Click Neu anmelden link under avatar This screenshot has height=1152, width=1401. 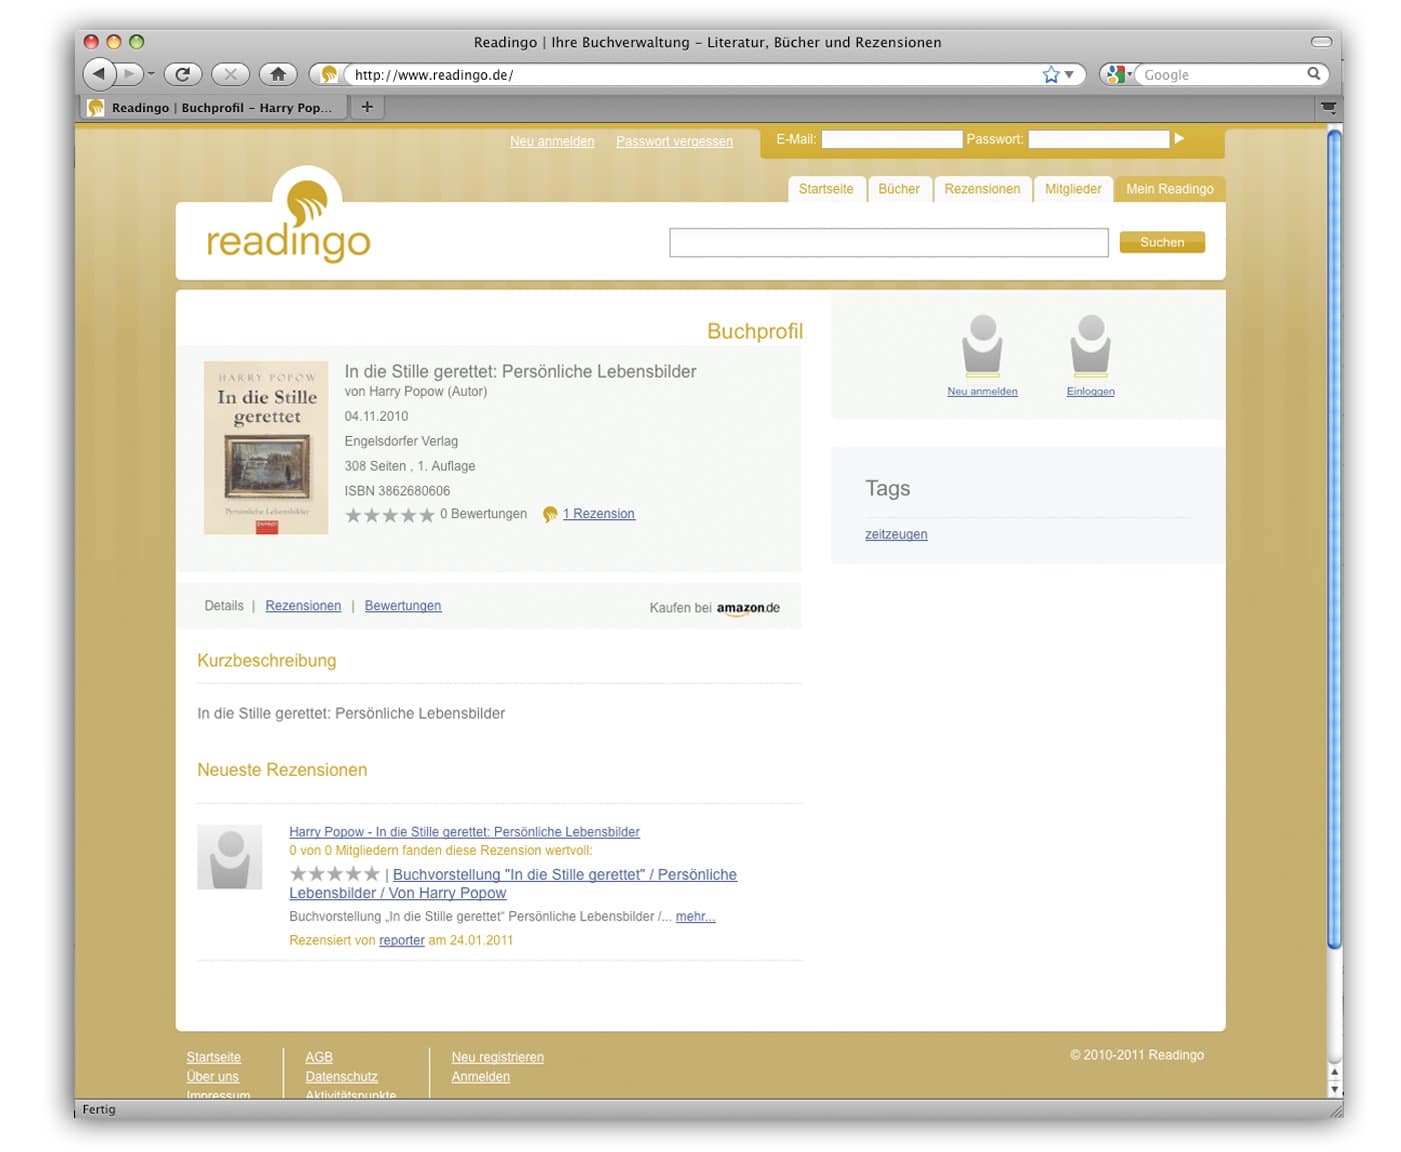pyautogui.click(x=982, y=392)
